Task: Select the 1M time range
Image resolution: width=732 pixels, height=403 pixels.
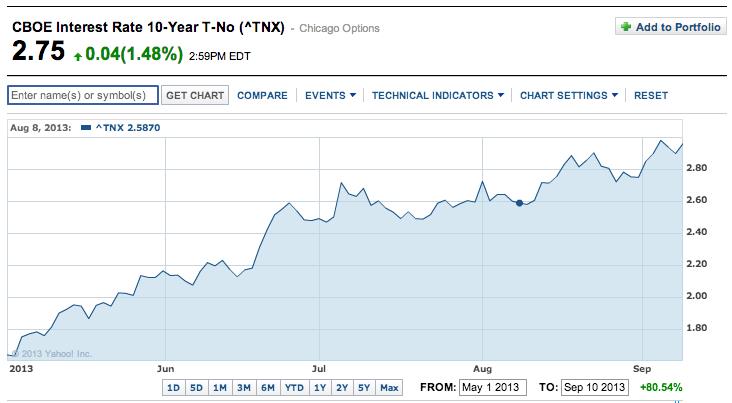Action: pos(220,388)
